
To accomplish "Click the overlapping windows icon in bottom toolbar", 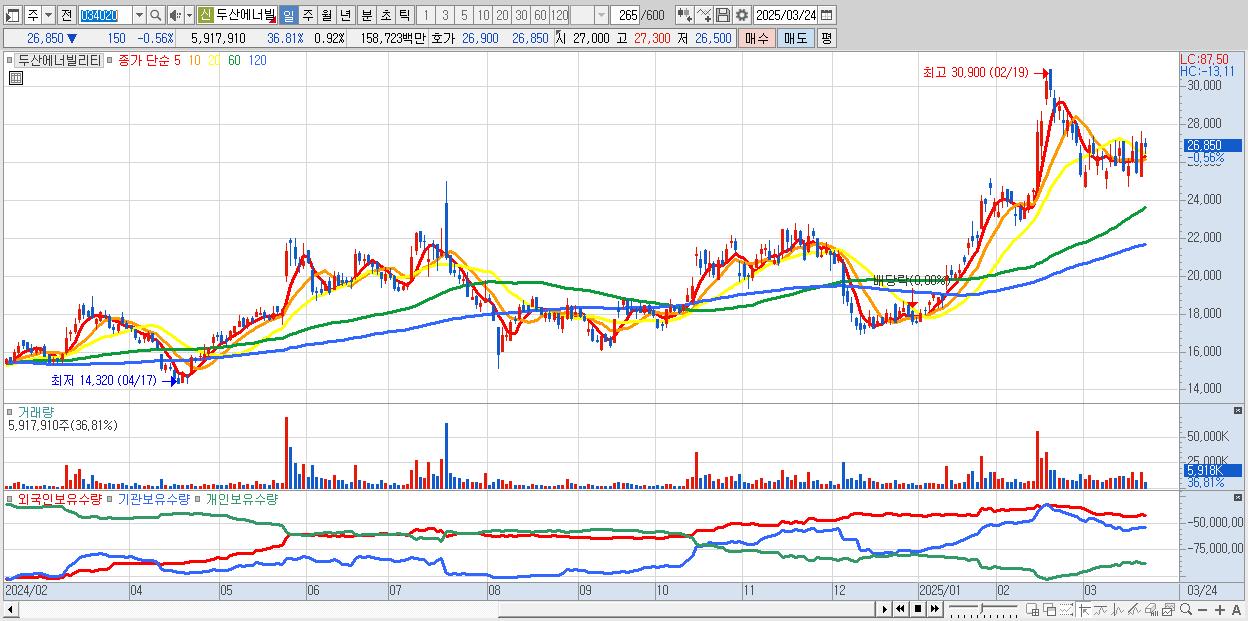I will pyautogui.click(x=1050, y=609).
